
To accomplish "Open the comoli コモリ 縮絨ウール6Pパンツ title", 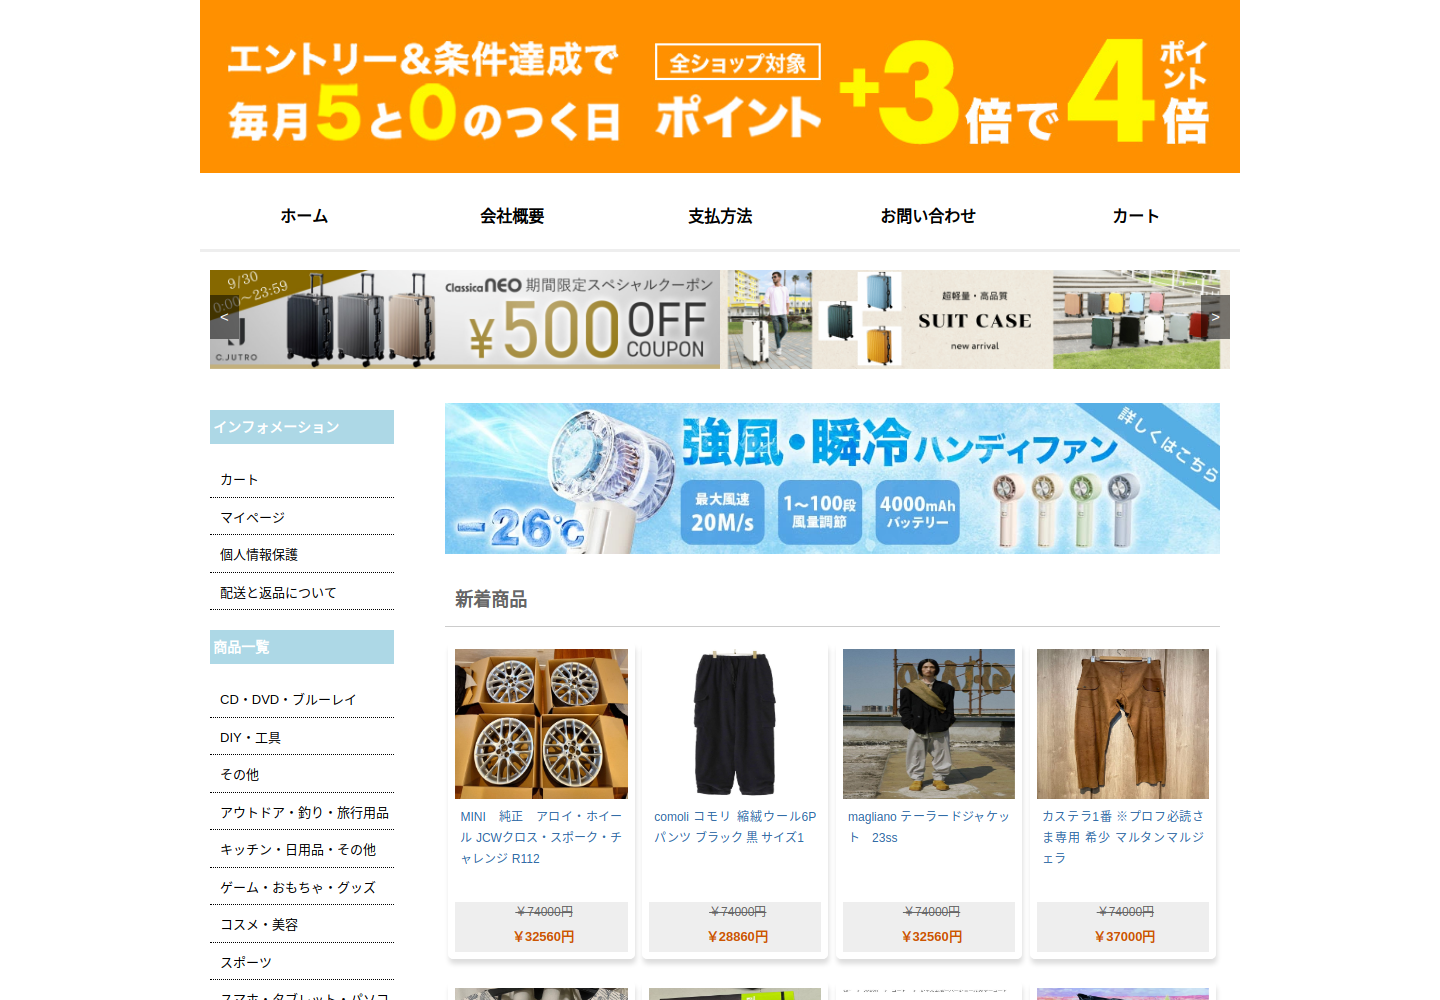I will (x=735, y=827).
